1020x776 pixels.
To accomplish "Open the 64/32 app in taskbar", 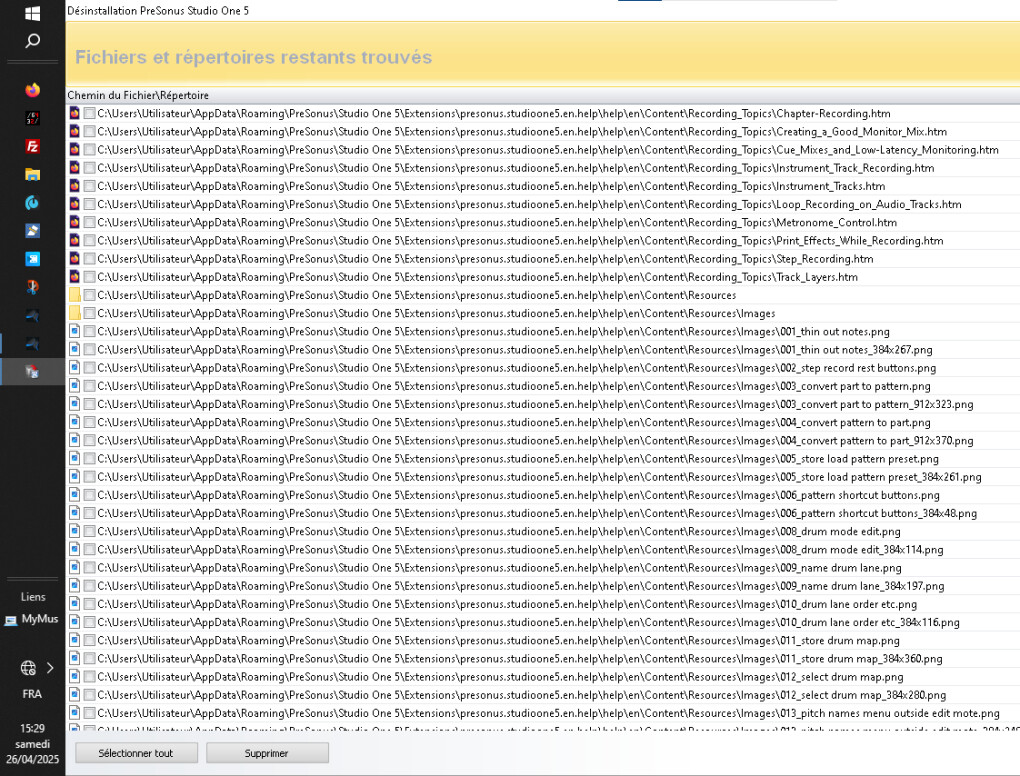I will [32, 118].
